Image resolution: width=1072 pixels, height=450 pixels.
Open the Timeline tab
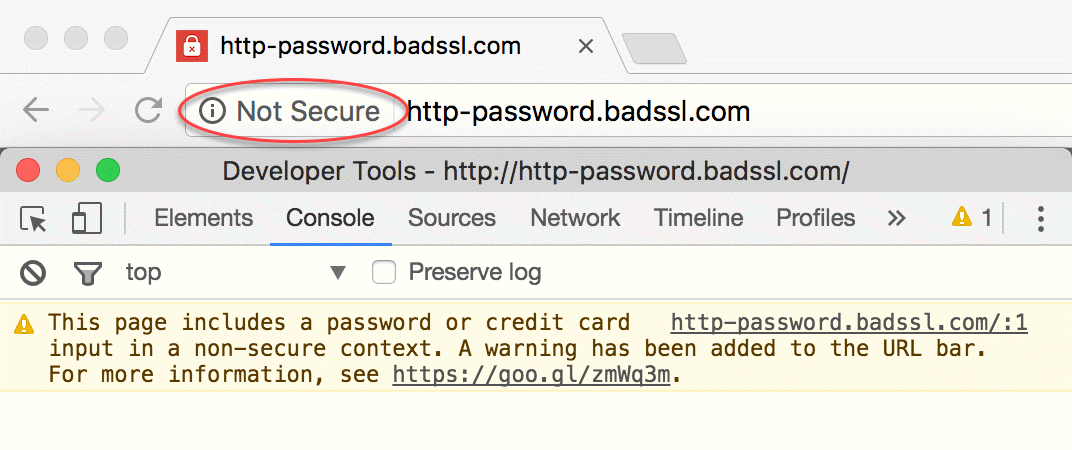[698, 218]
